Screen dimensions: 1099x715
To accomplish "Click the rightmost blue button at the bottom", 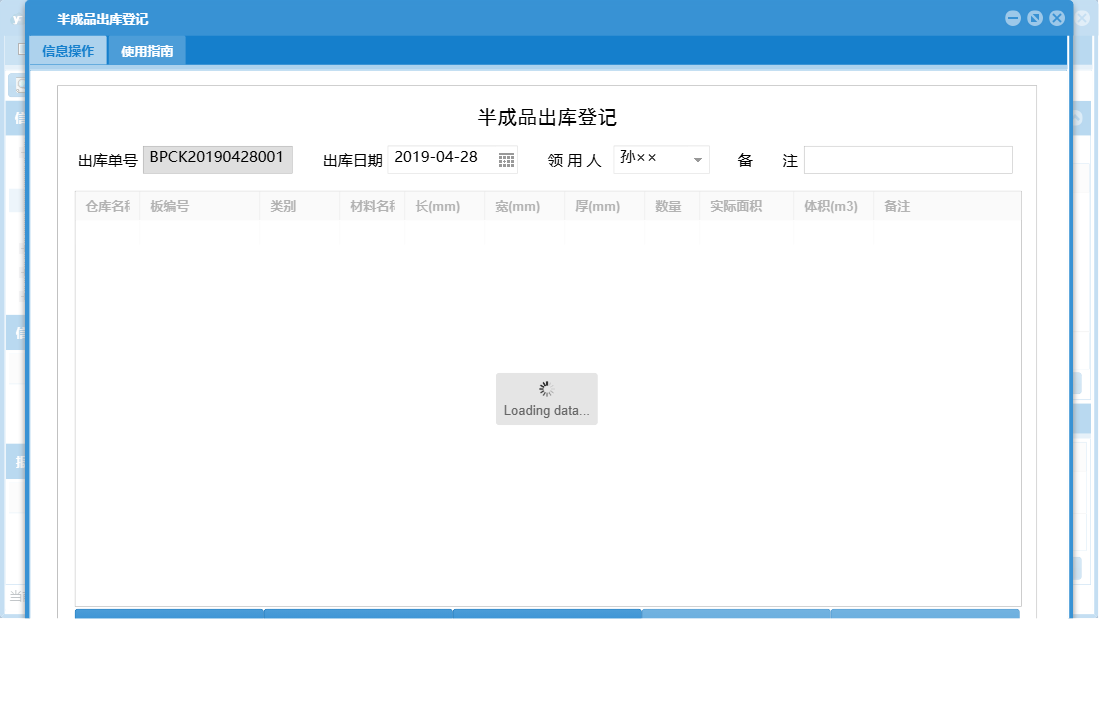I will coord(924,613).
